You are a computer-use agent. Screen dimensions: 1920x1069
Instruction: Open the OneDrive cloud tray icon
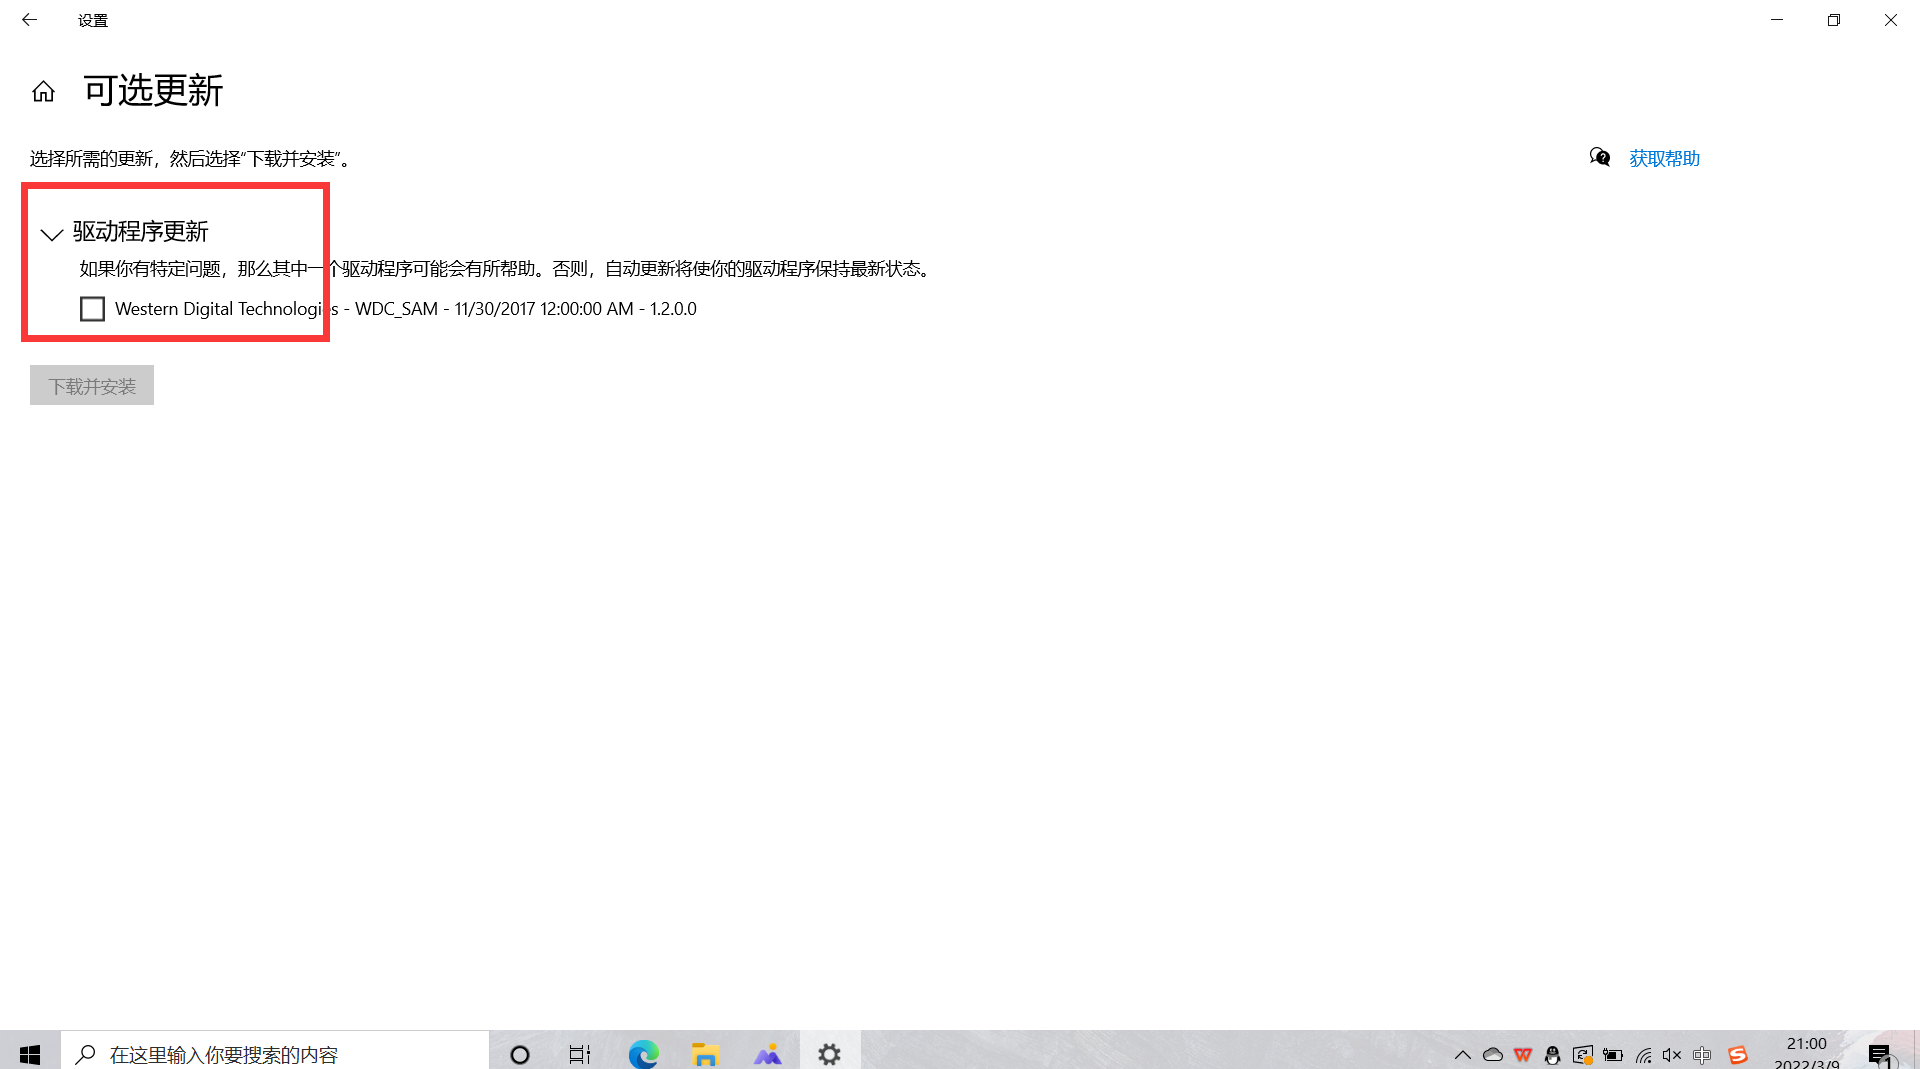tap(1493, 1055)
